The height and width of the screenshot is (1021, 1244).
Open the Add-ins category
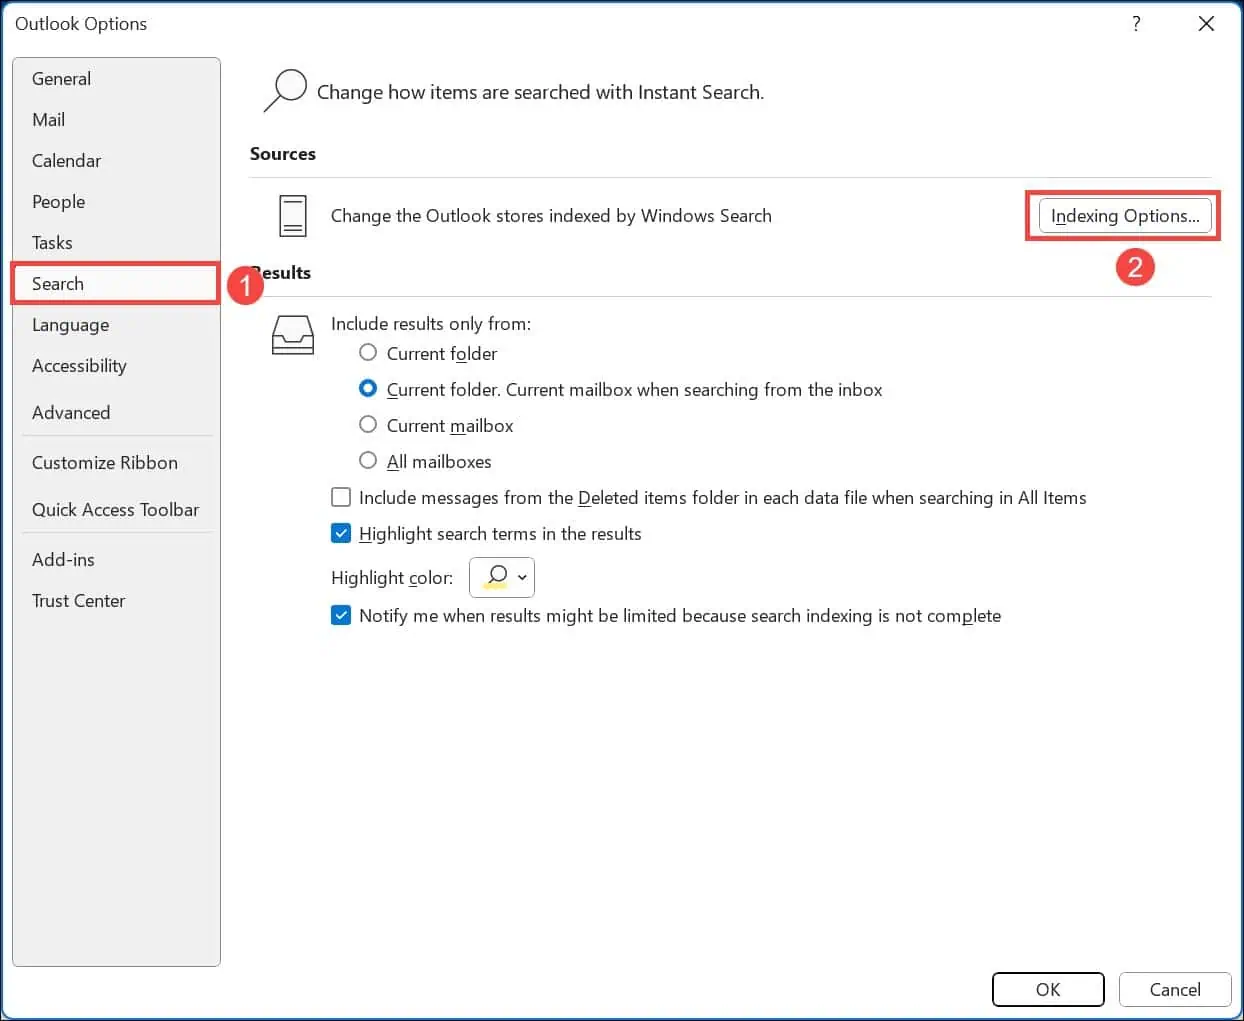[116, 560]
